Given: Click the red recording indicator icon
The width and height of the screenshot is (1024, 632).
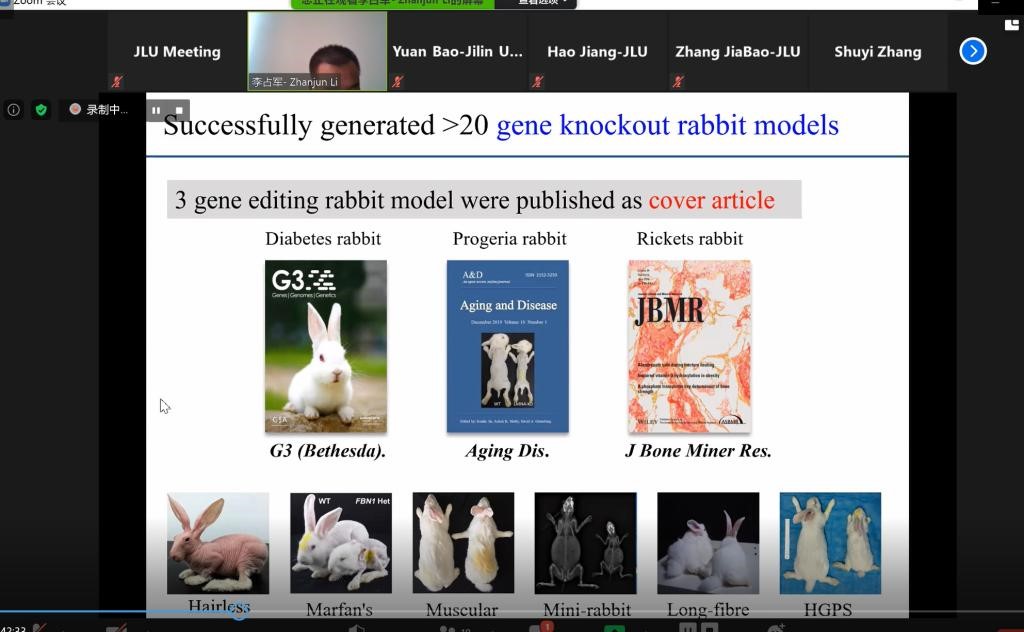Looking at the screenshot, I should [x=75, y=110].
